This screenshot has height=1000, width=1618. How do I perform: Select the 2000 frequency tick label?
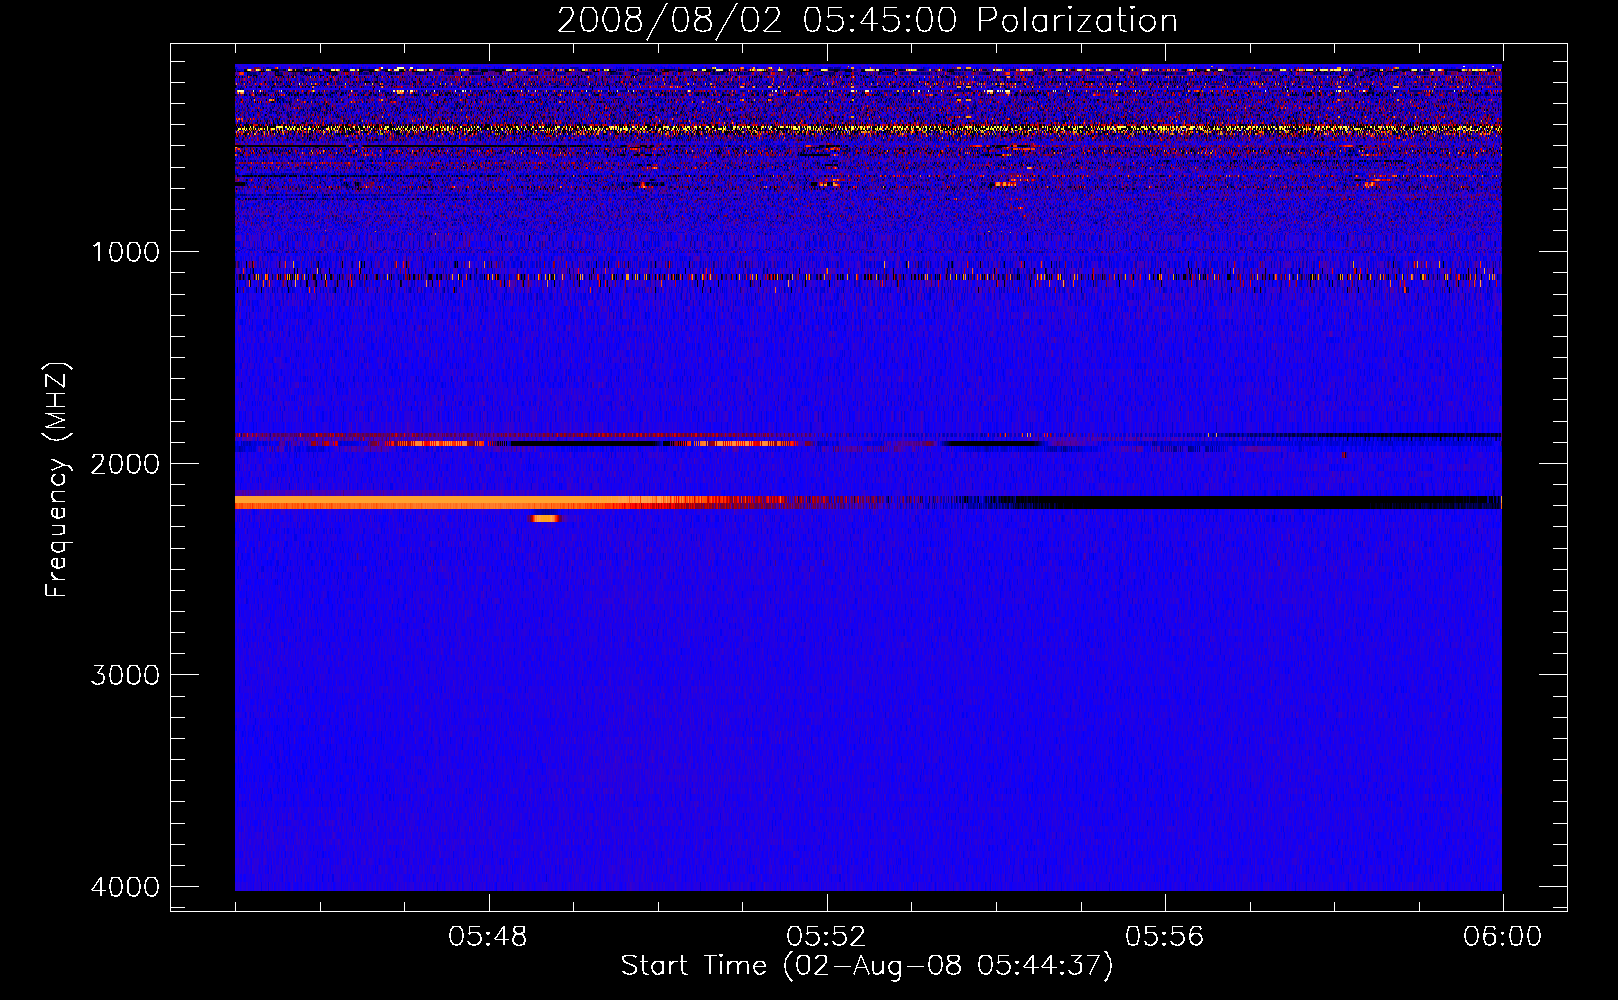tap(125, 464)
